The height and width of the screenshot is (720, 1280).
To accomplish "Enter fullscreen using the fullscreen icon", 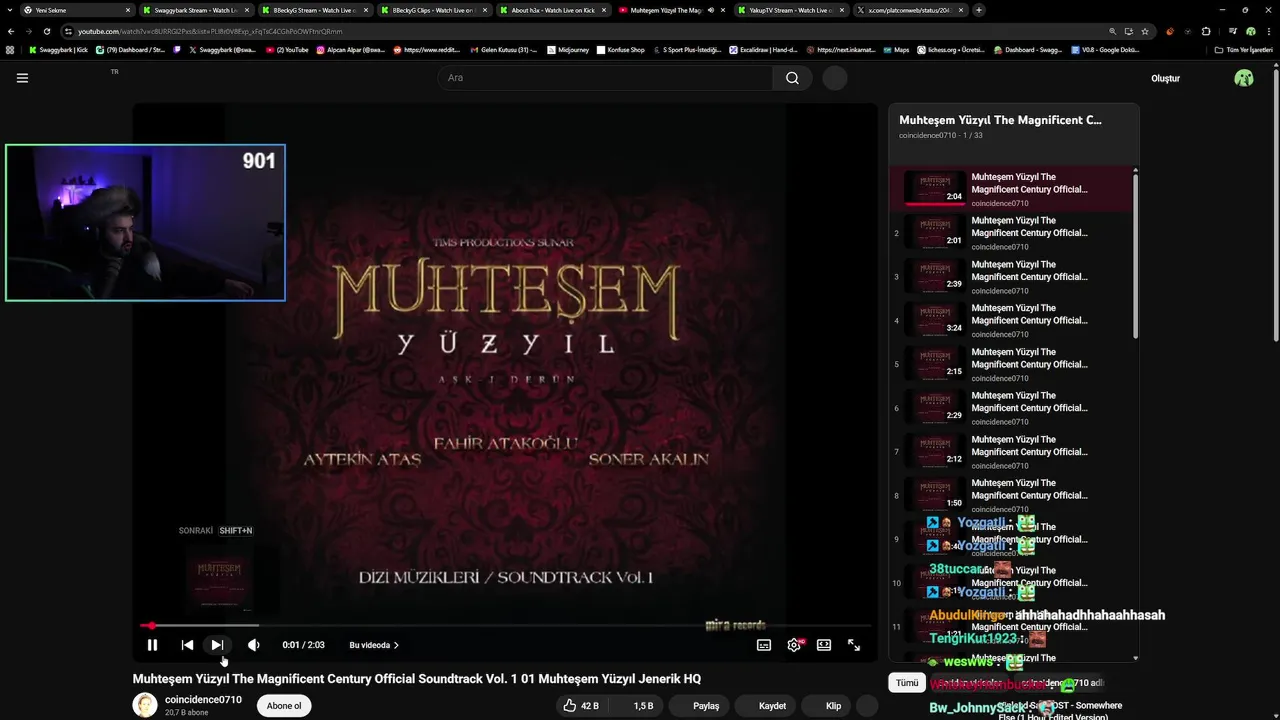I will click(854, 645).
